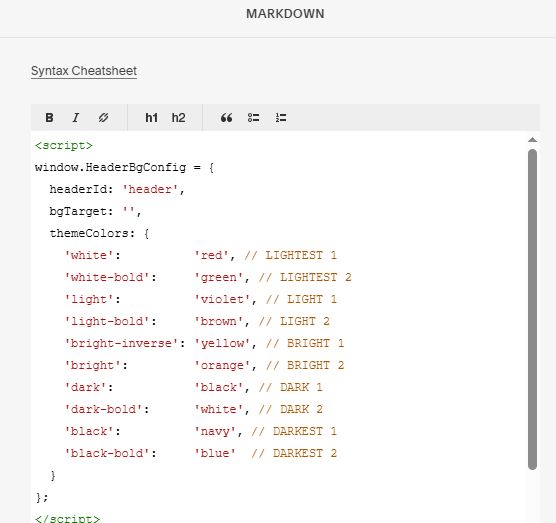
Task: Click the 'light' key
Action: click(x=89, y=299)
